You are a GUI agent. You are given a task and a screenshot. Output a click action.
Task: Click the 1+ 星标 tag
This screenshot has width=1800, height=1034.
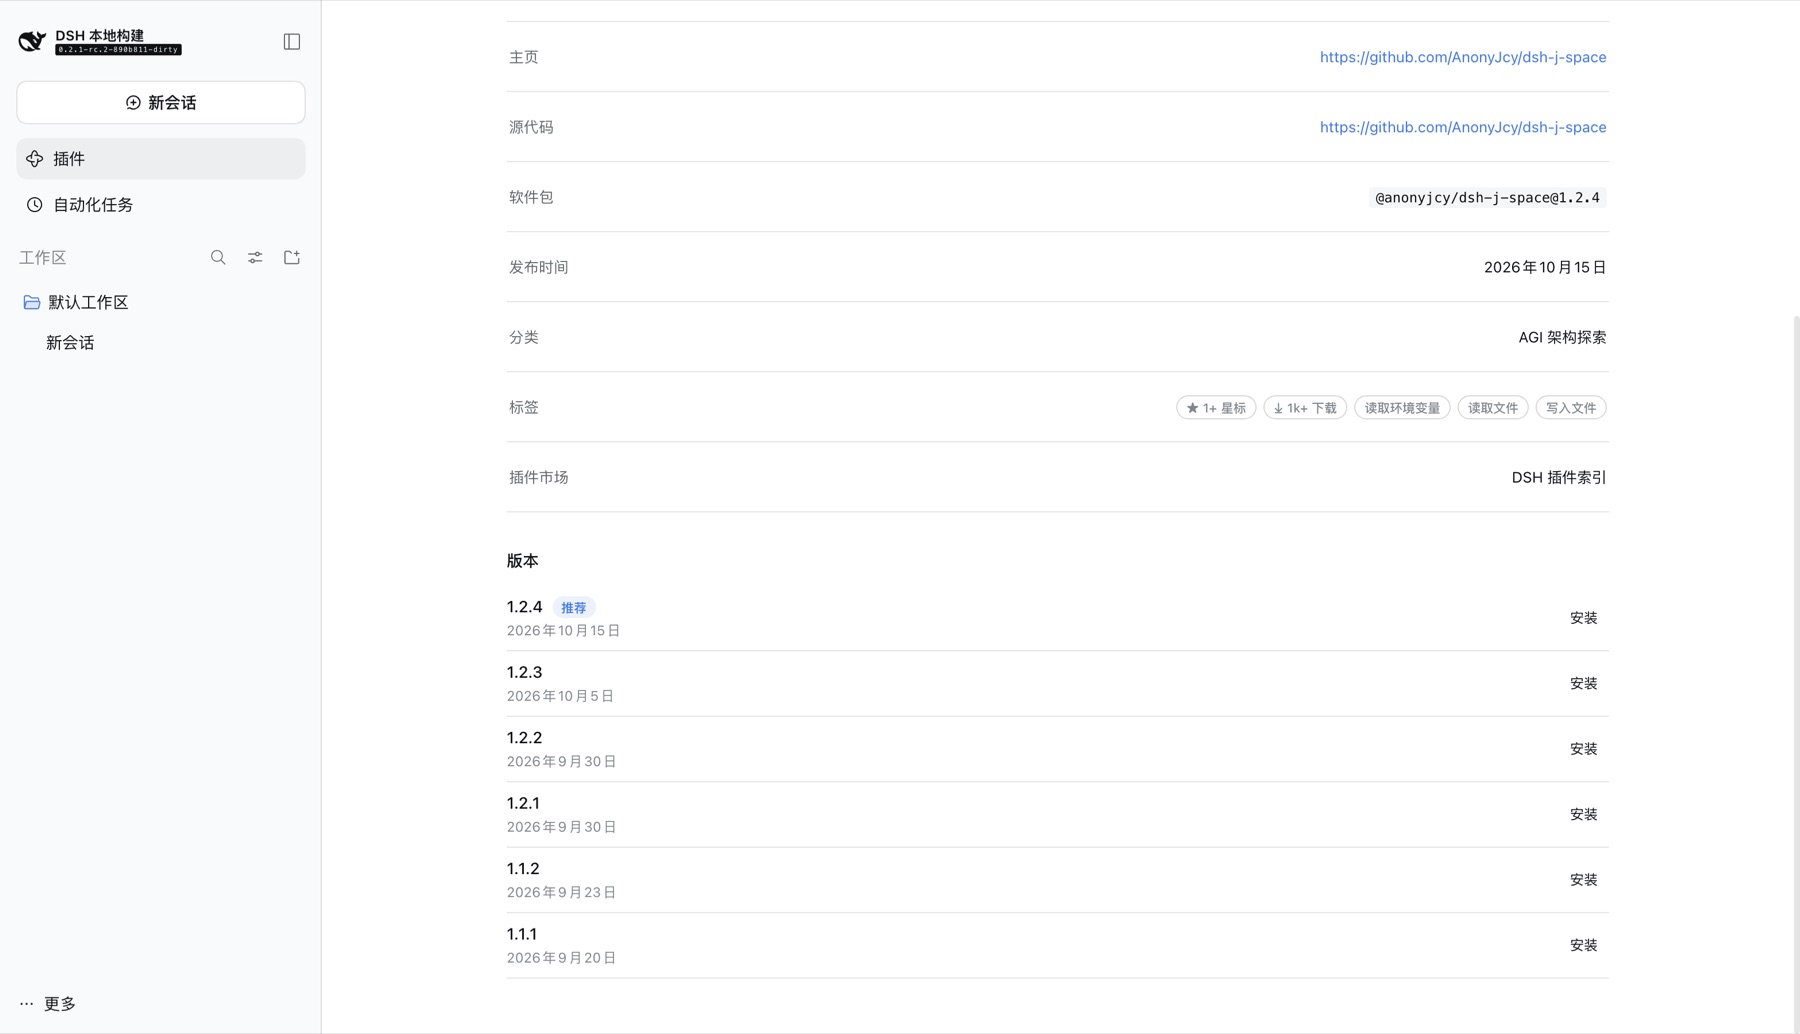(x=1216, y=408)
